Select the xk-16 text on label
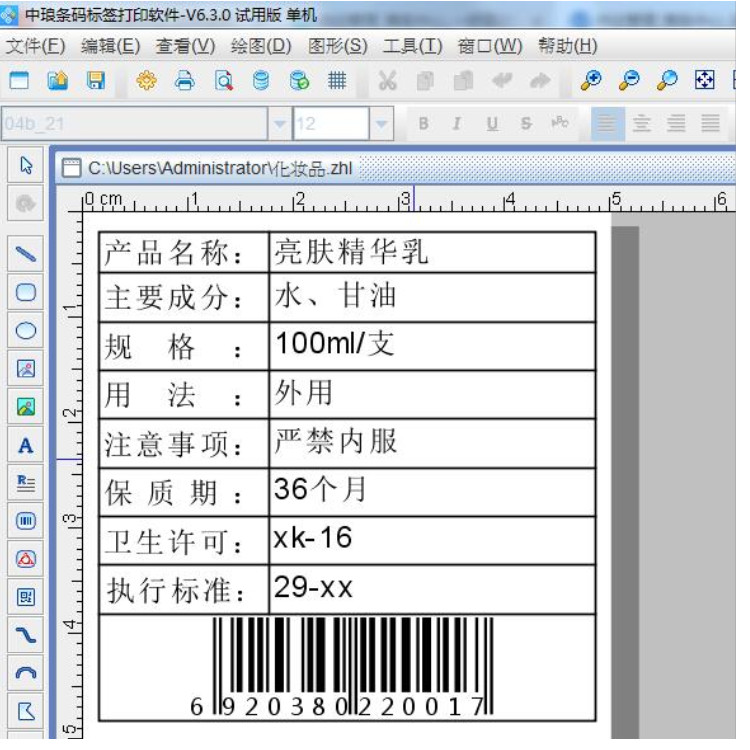The width and height of the screenshot is (750, 750). coord(313,538)
